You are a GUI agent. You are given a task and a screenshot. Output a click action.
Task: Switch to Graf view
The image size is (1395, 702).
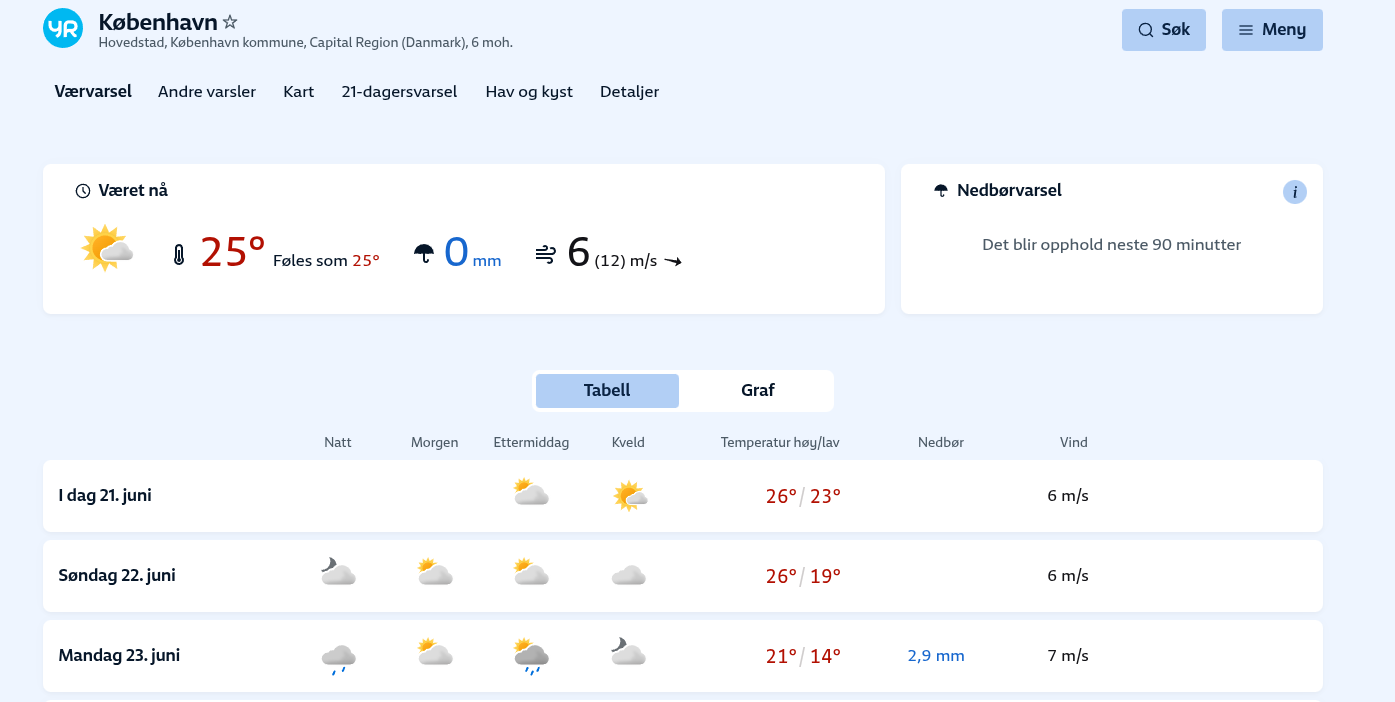coord(758,390)
